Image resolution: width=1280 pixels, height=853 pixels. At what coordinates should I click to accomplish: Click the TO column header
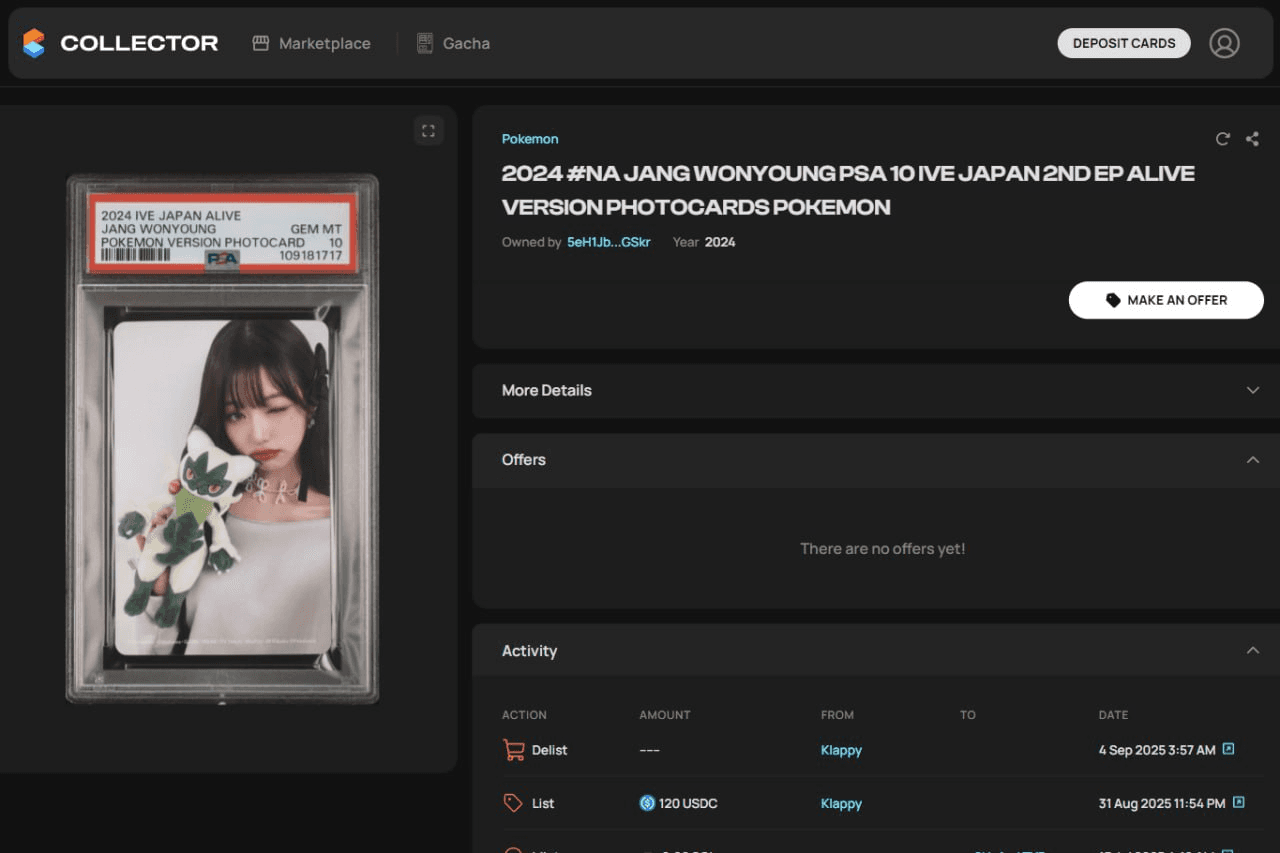point(968,715)
